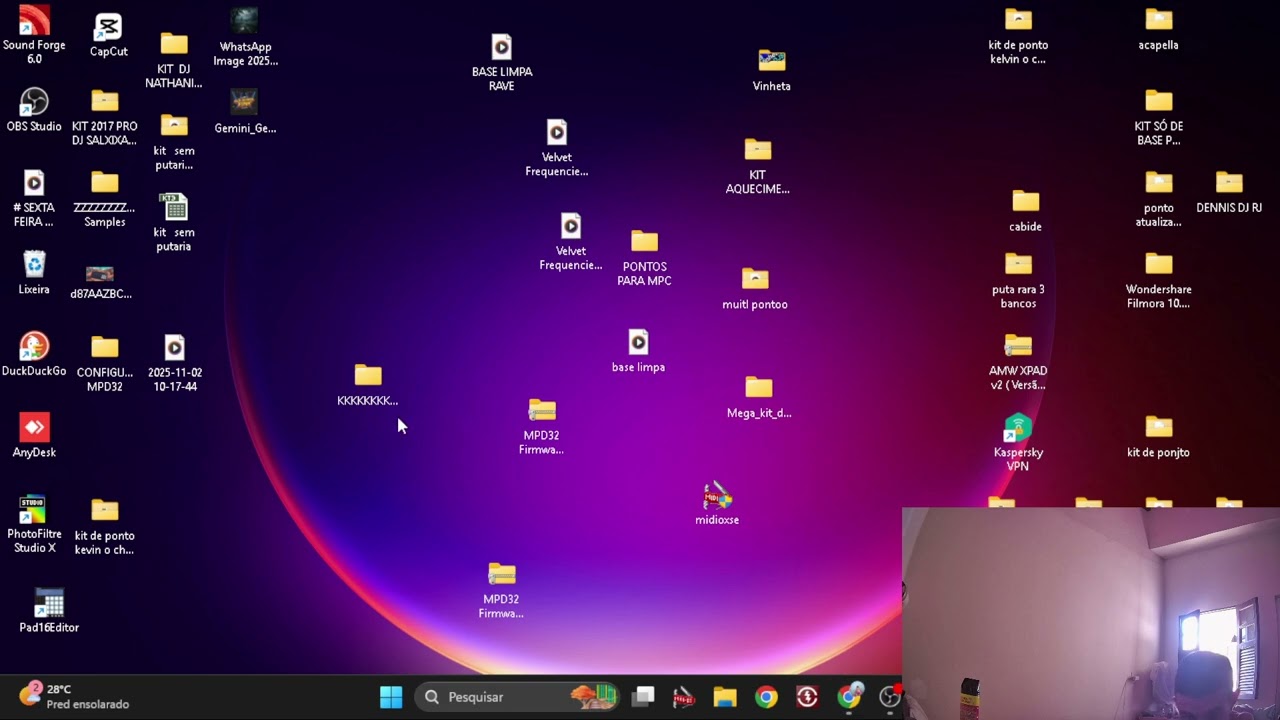Select the muitl pontoo folder

[755, 288]
